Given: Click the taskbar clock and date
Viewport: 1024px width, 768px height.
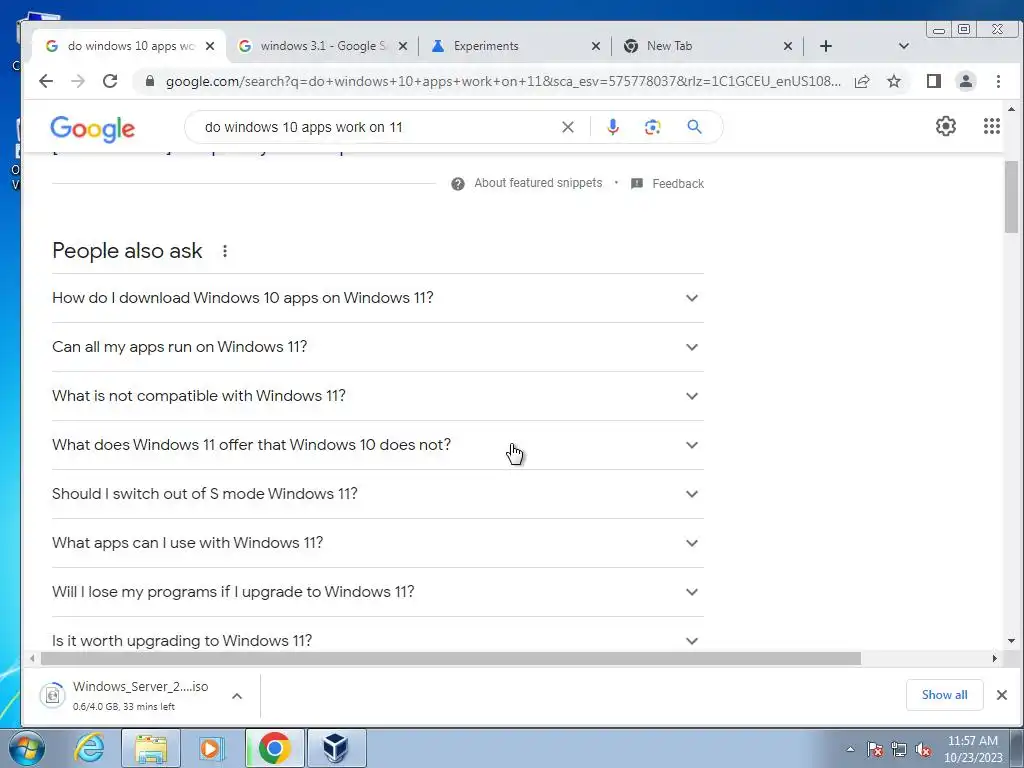Looking at the screenshot, I should pos(972,749).
